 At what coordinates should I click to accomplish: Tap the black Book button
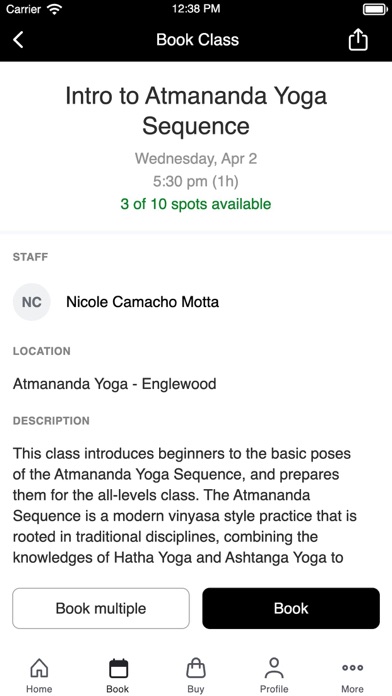click(291, 608)
